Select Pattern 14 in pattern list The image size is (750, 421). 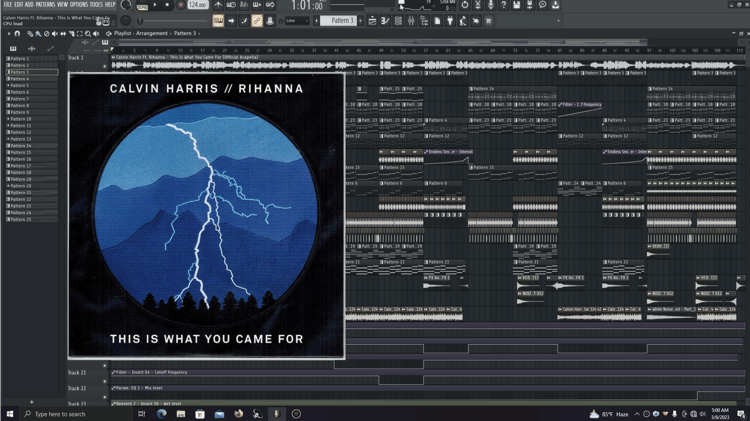(32, 145)
